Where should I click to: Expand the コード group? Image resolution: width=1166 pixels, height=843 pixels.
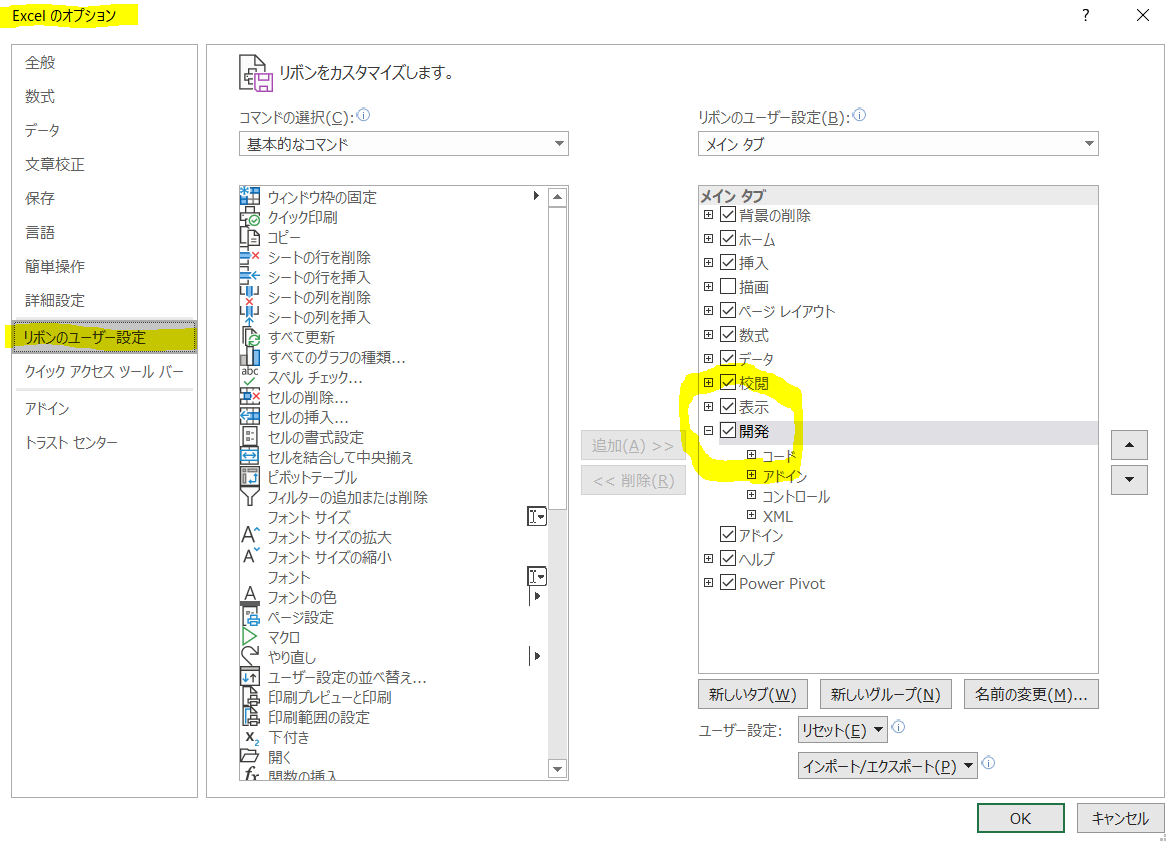click(752, 454)
